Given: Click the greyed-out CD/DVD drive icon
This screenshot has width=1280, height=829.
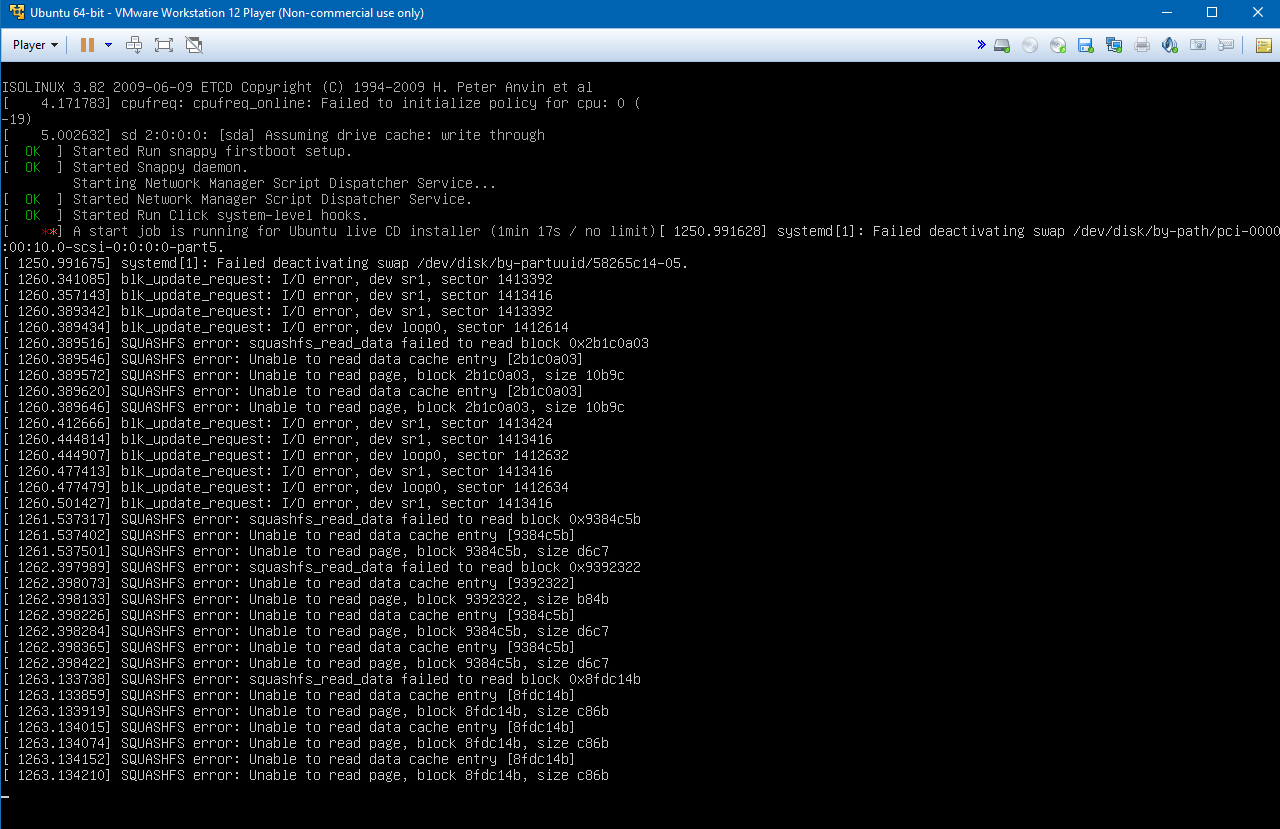Looking at the screenshot, I should point(1029,45).
